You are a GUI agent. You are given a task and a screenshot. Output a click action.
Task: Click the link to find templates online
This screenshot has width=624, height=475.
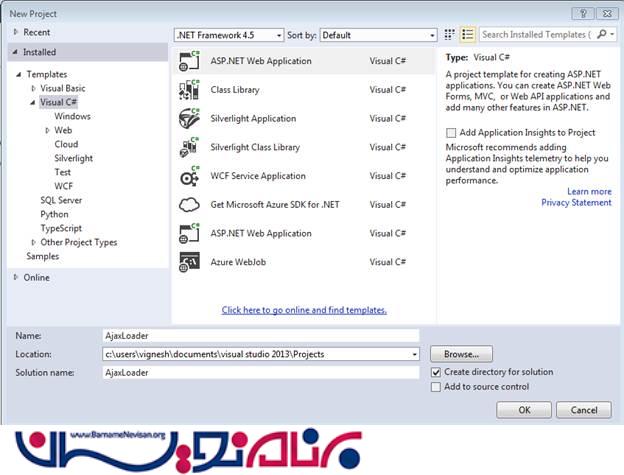click(x=304, y=310)
